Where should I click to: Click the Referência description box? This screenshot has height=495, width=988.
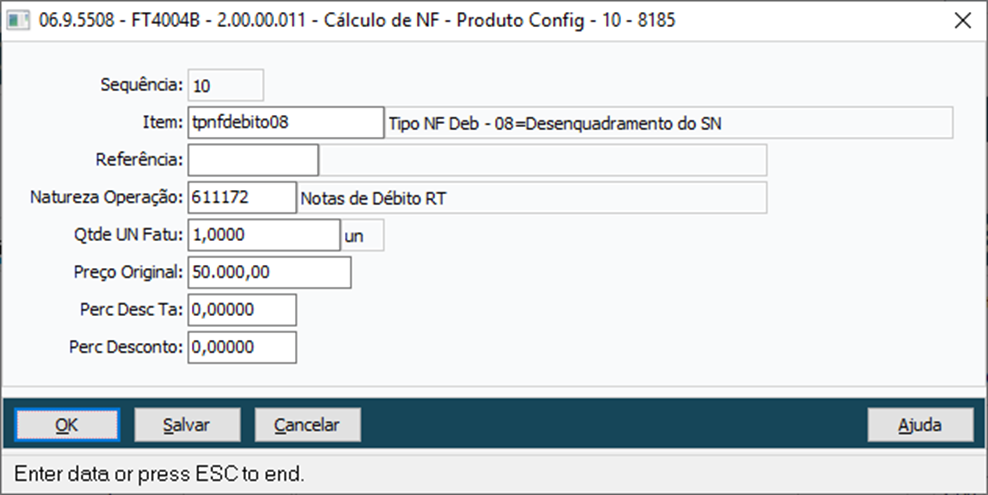coord(543,160)
